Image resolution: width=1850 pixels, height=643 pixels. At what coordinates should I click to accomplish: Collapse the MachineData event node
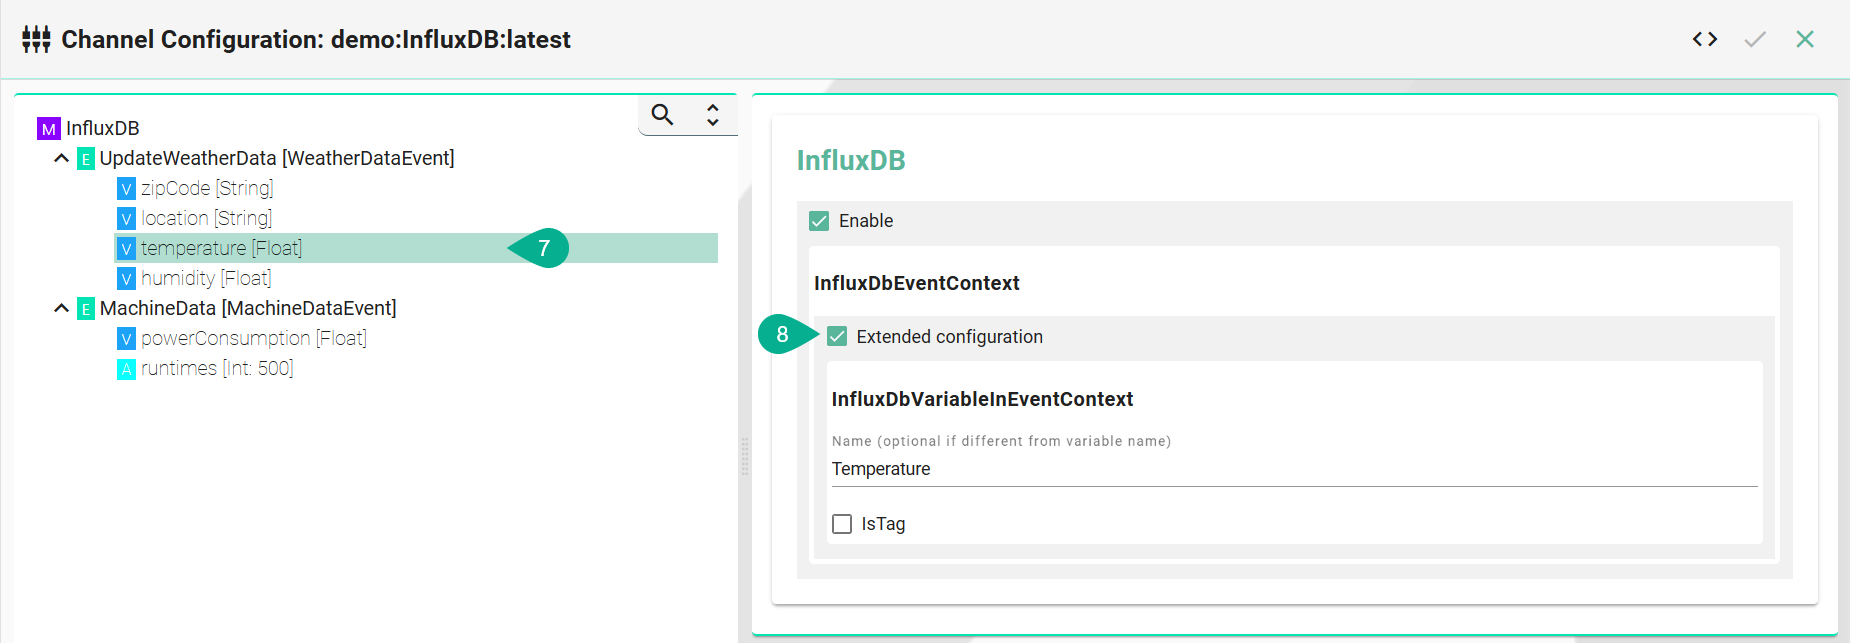pyautogui.click(x=62, y=308)
